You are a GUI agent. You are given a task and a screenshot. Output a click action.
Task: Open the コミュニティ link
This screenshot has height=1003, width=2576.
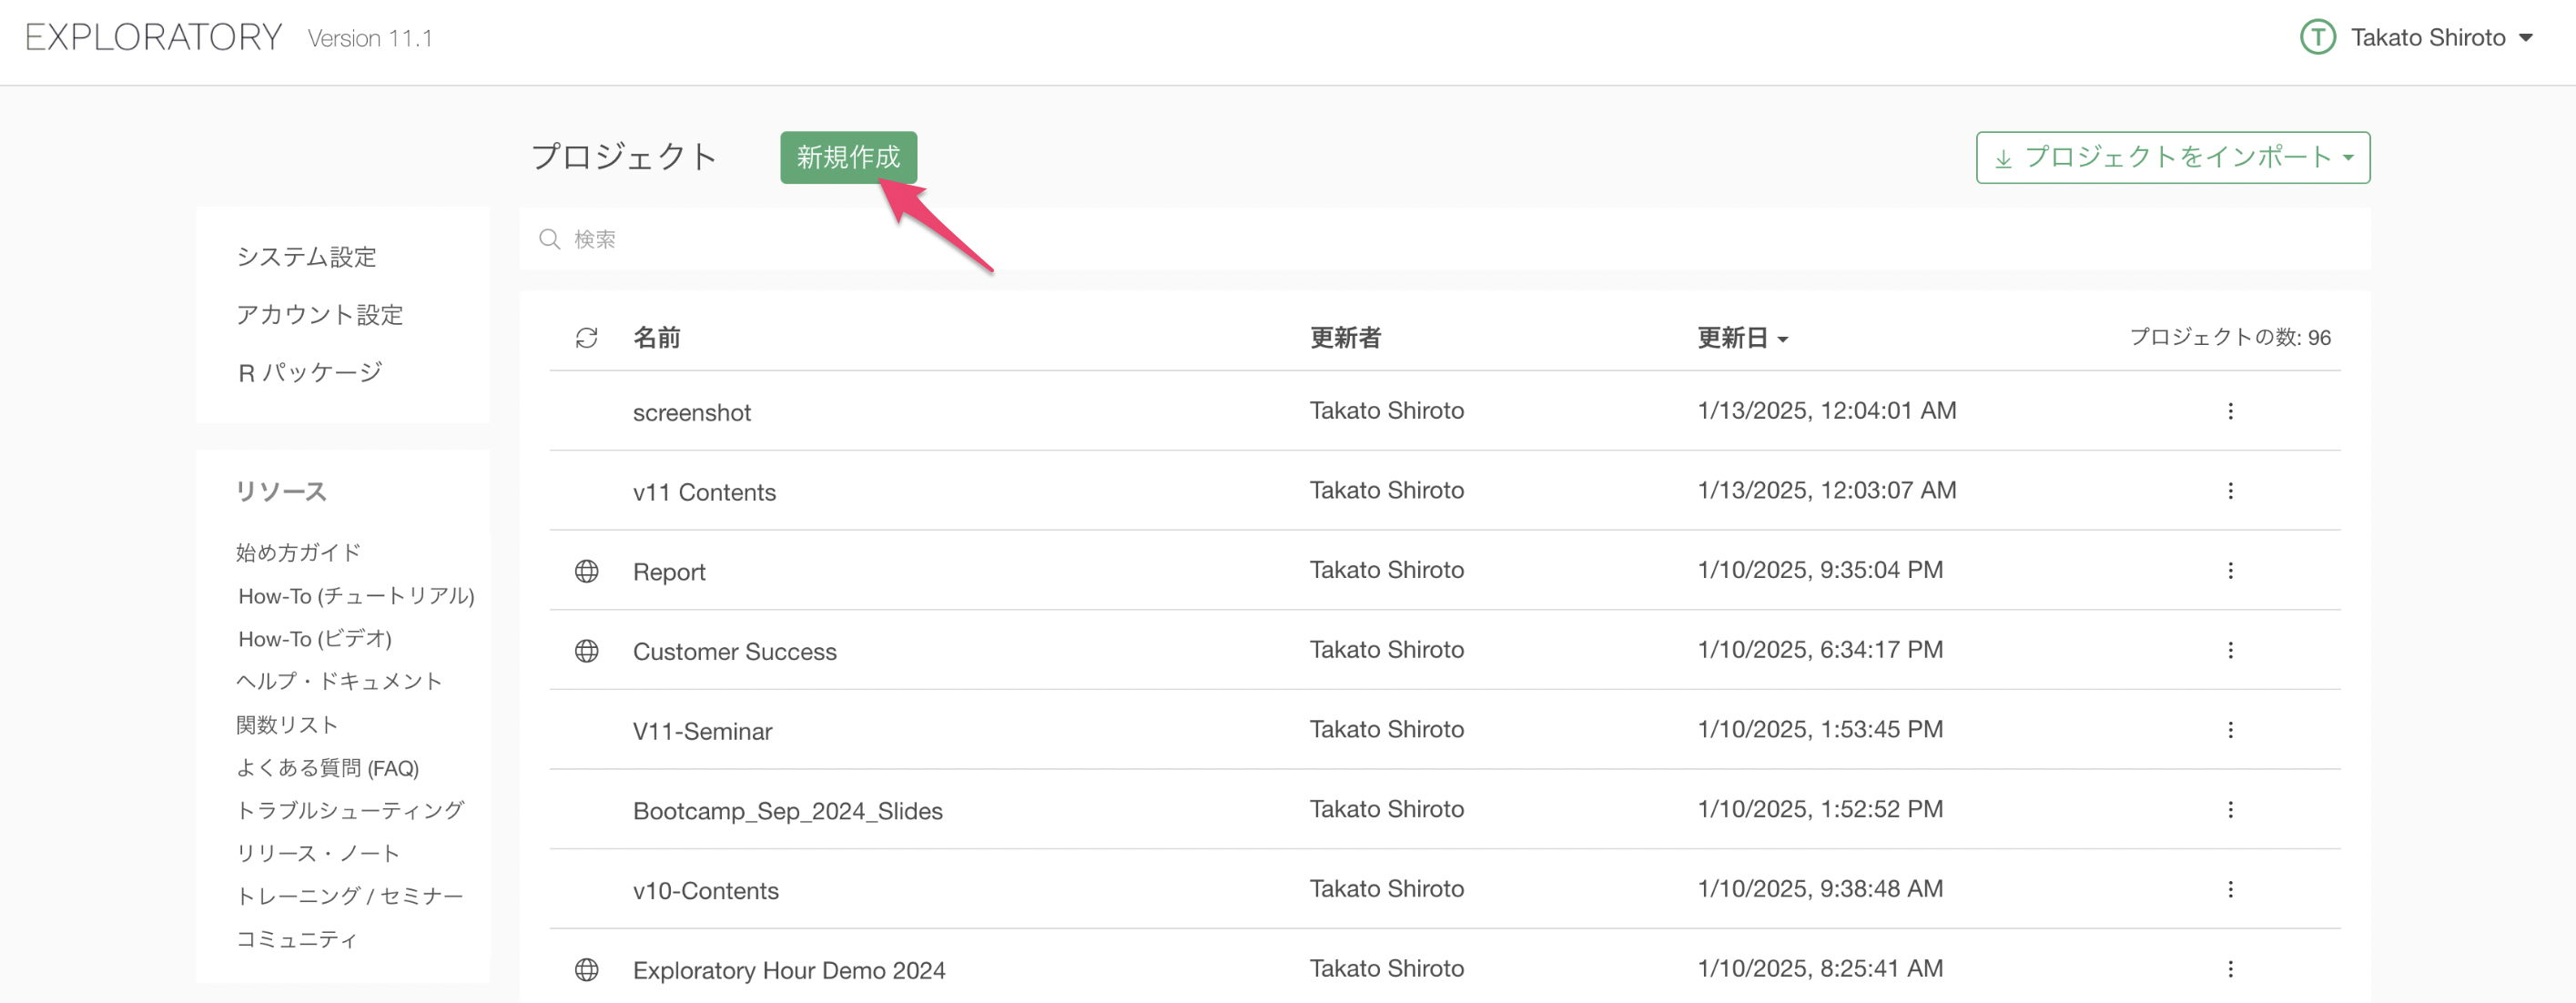pos(296,940)
